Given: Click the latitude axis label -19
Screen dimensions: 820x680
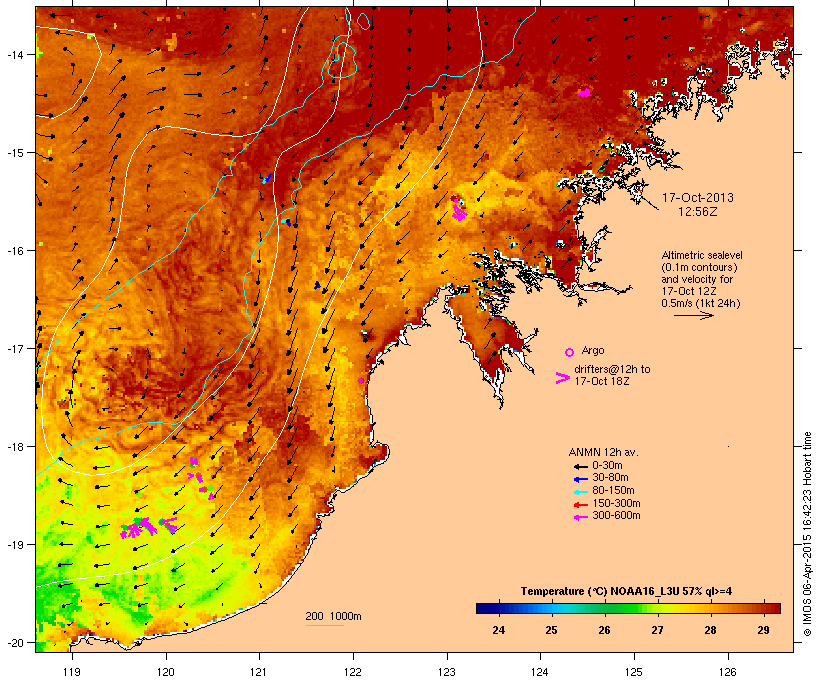Looking at the screenshot, I should (x=14, y=545).
